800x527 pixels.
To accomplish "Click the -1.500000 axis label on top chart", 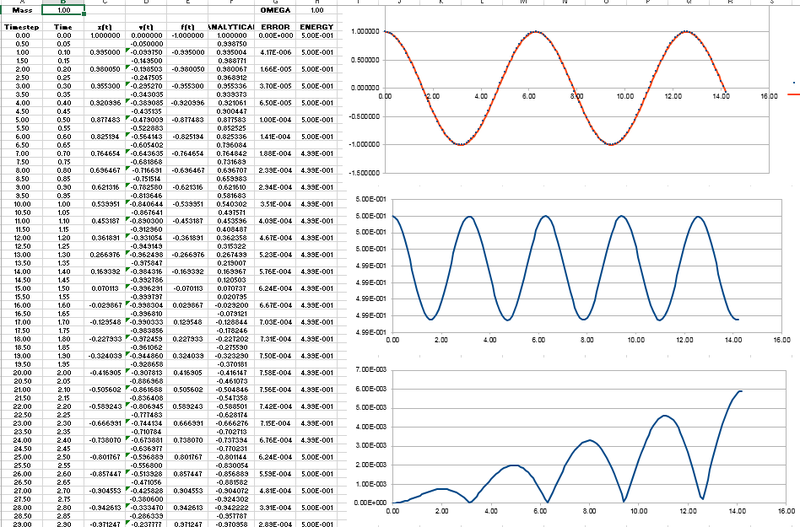I will pos(365,173).
